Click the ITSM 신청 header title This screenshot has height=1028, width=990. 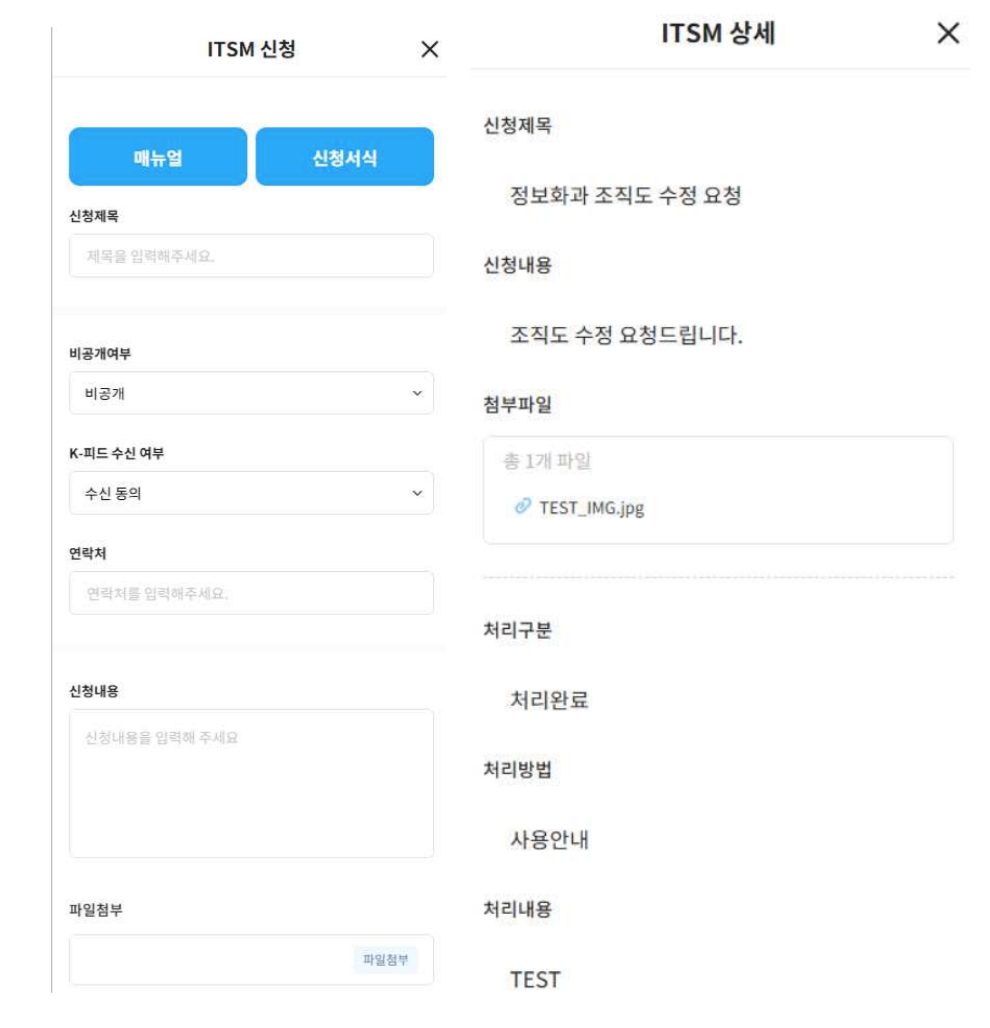click(x=251, y=50)
